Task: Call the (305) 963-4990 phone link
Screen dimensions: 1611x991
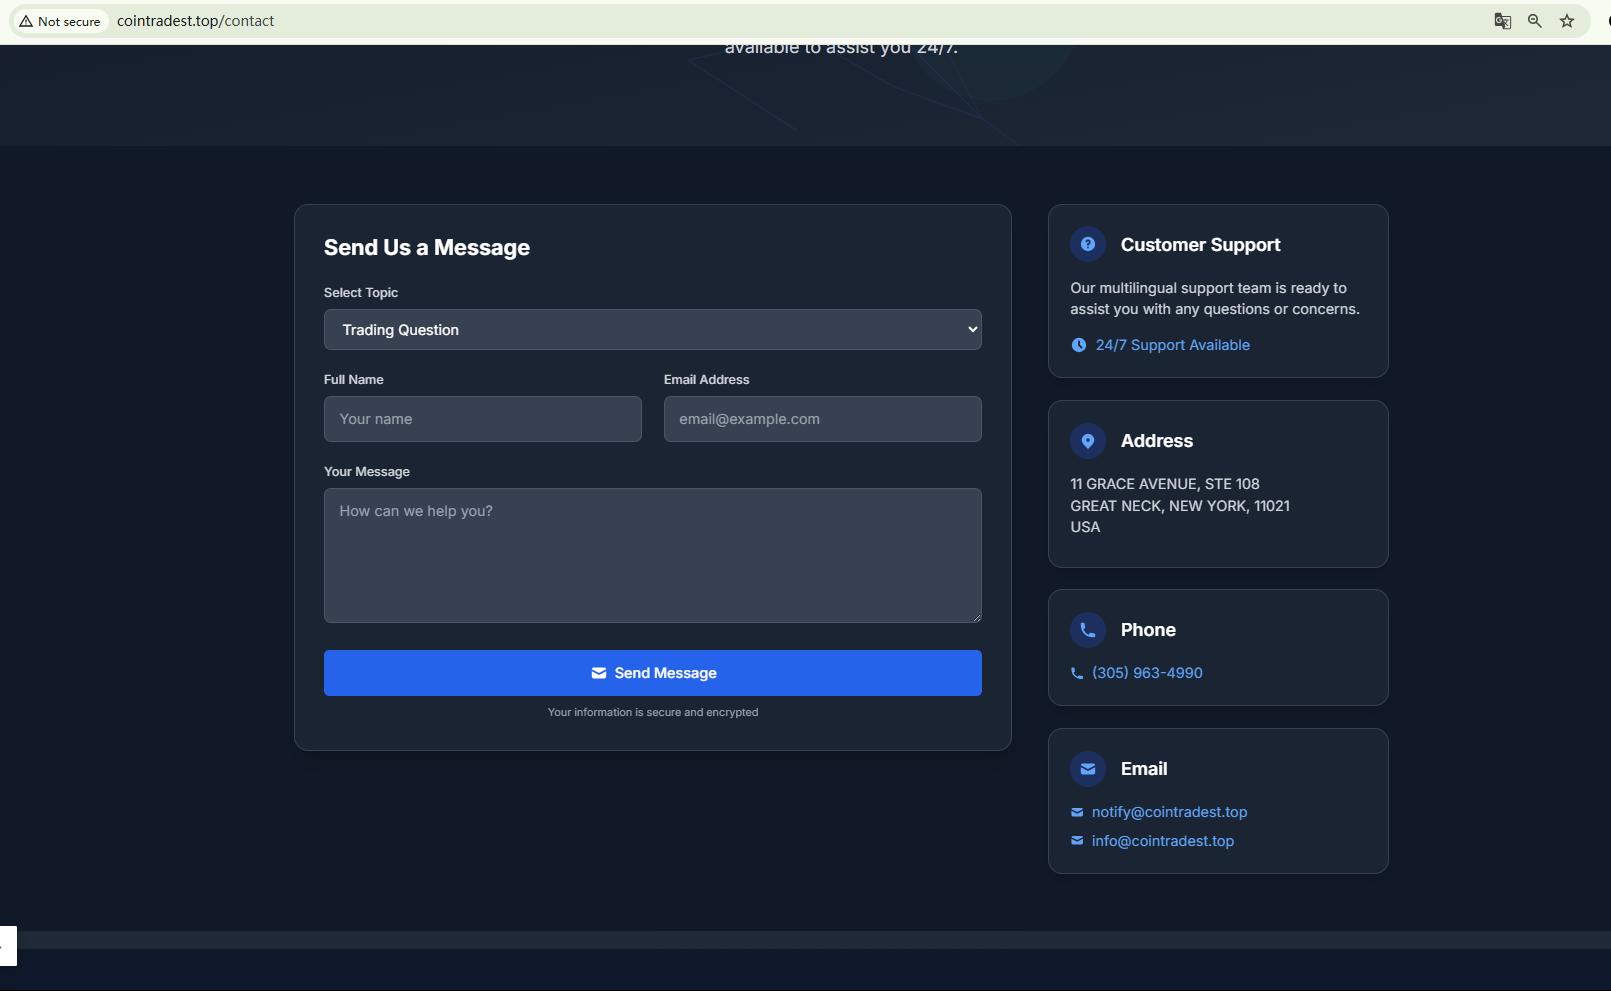Action: click(x=1147, y=673)
